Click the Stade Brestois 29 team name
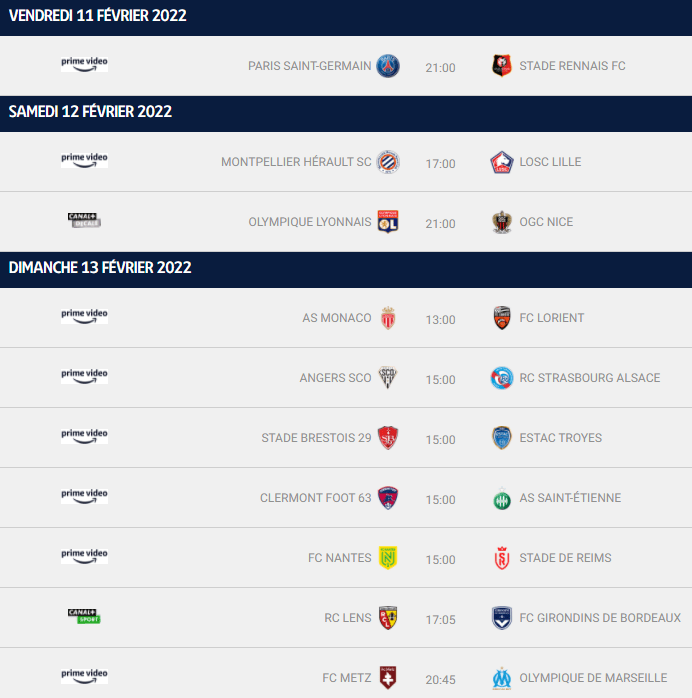This screenshot has height=698, width=692. 316,438
